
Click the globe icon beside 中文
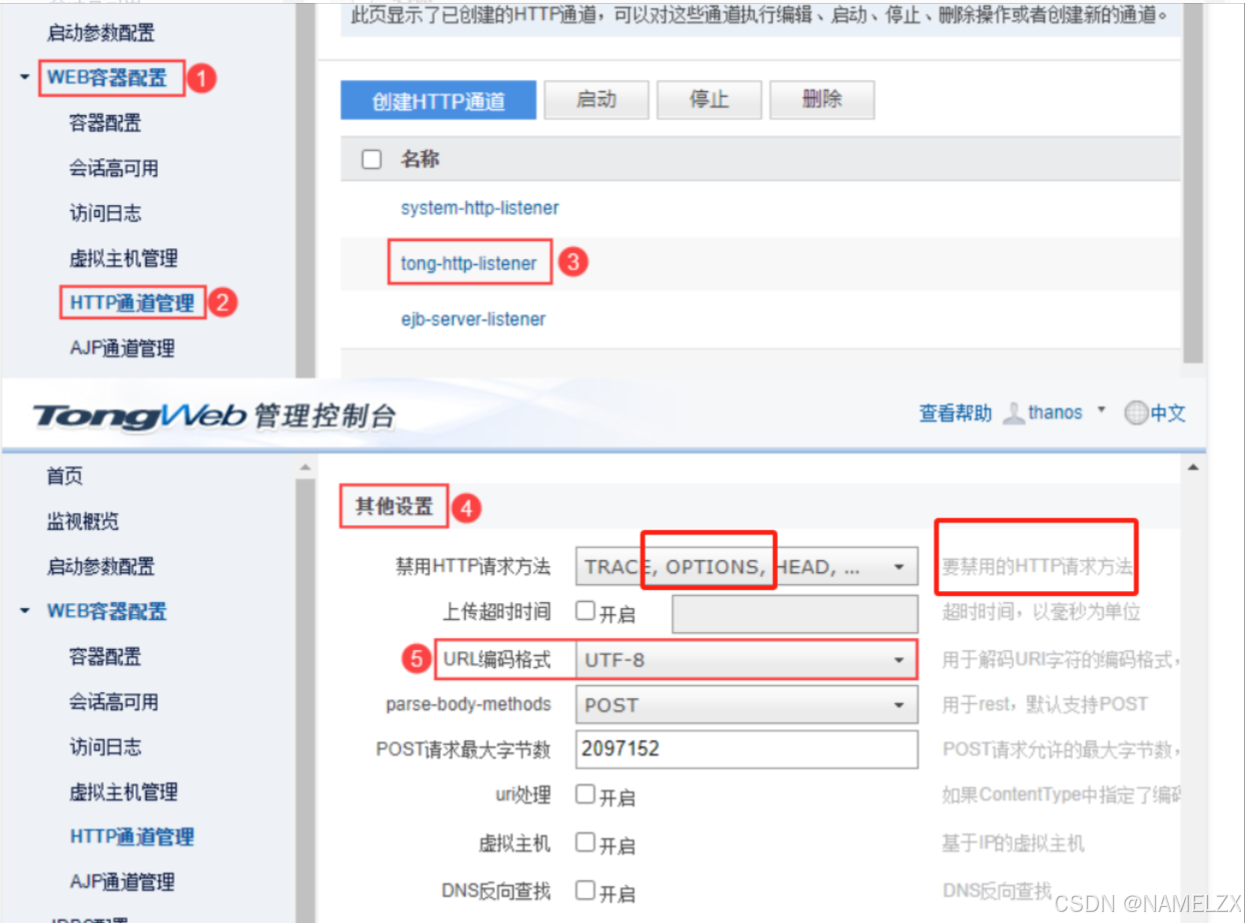click(x=1136, y=413)
